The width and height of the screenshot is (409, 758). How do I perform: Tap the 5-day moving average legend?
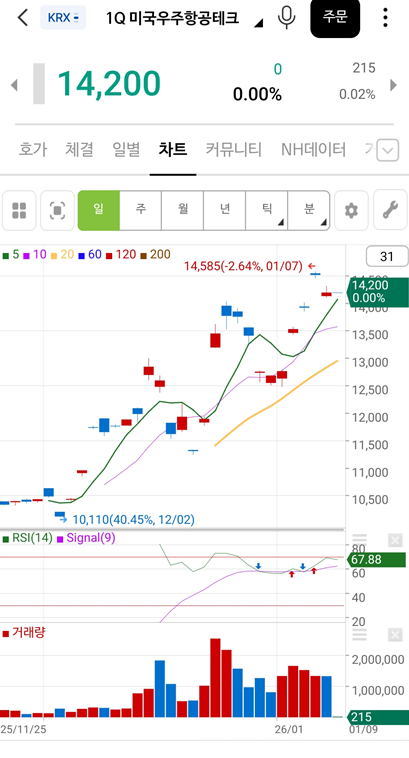(11, 255)
